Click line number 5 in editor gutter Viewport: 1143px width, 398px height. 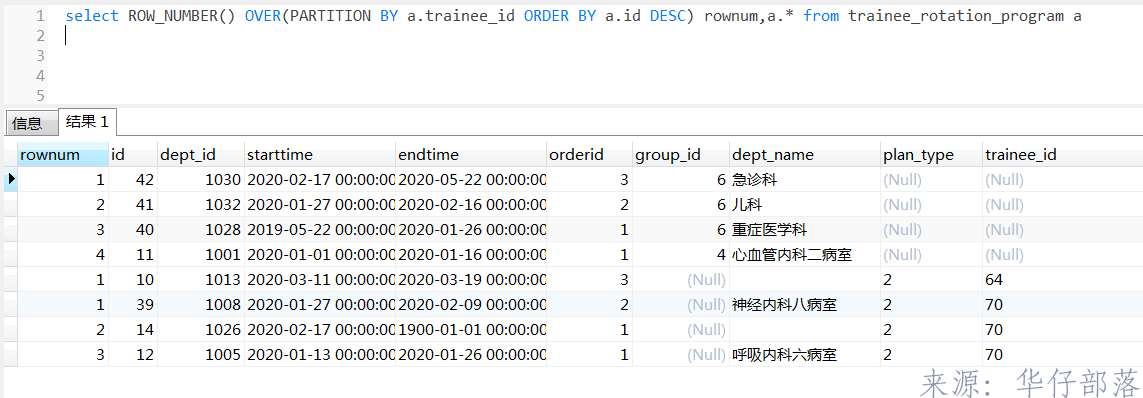[40, 95]
